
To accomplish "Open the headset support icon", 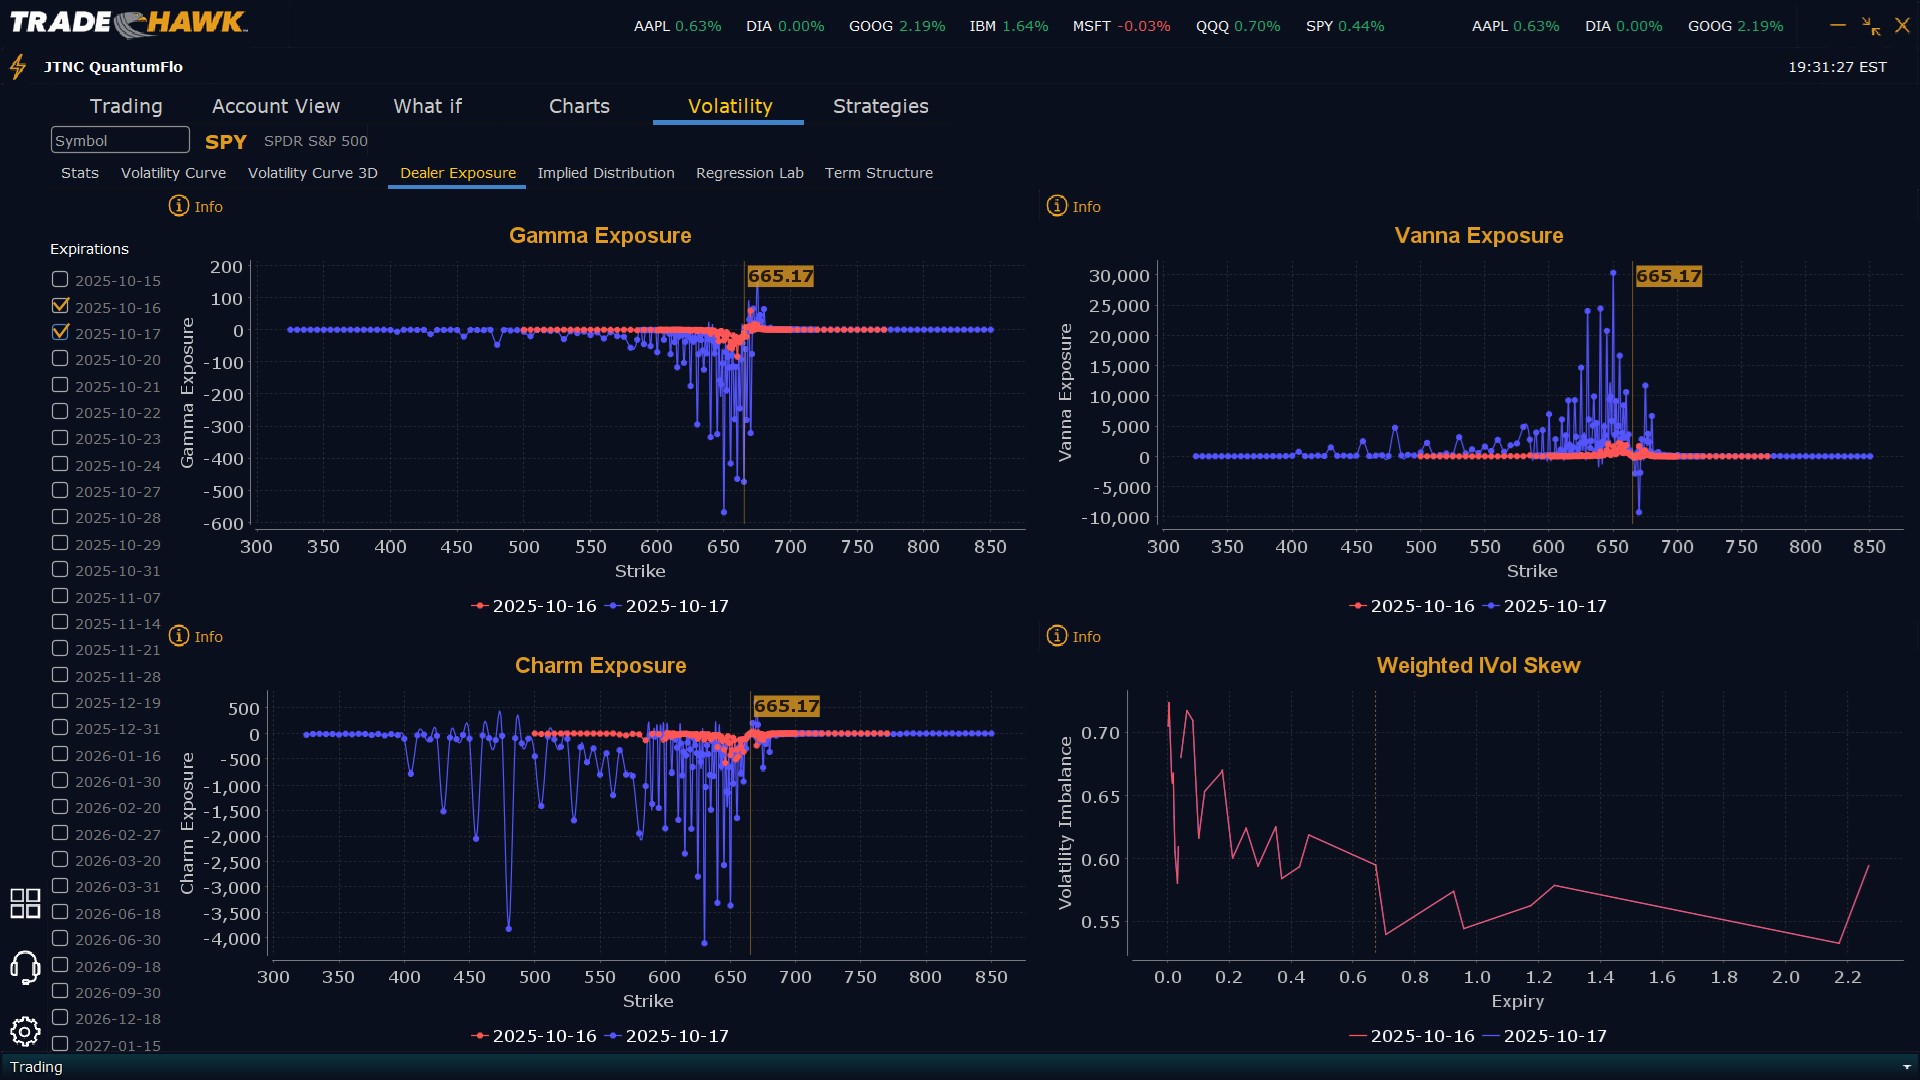I will pos(25,967).
